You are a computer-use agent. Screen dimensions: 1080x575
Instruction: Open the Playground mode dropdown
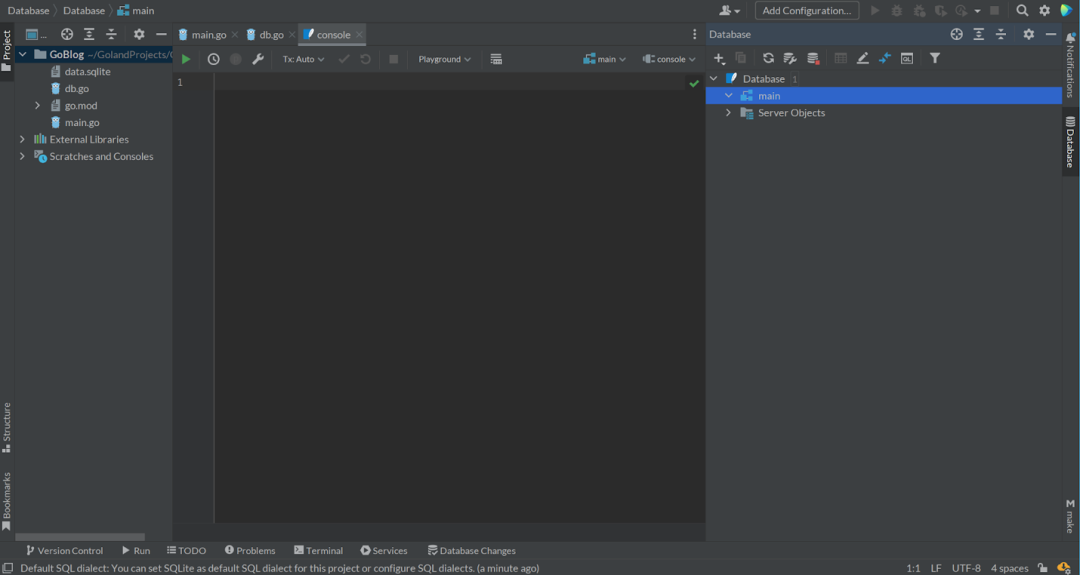tap(444, 59)
